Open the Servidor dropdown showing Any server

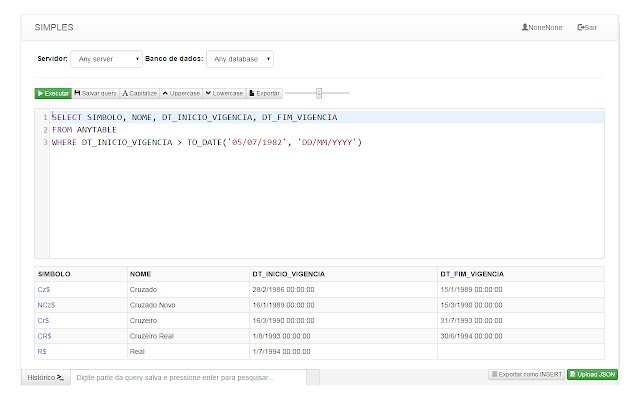(x=107, y=59)
